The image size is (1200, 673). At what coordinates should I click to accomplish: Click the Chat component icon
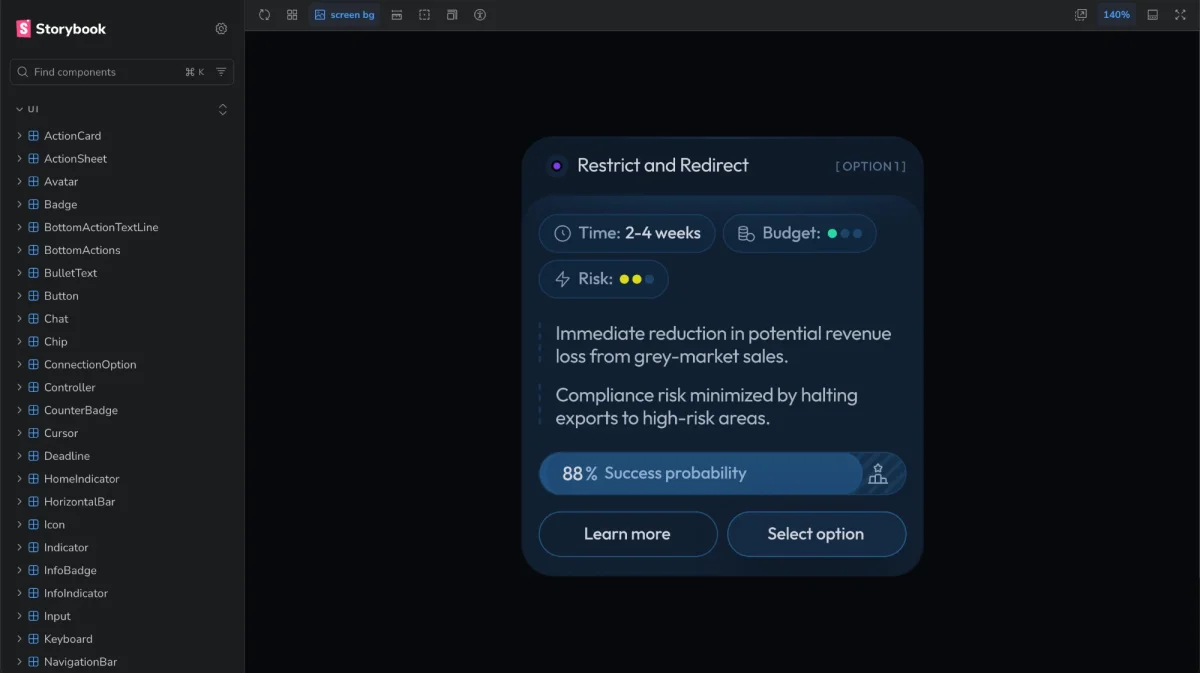pos(34,319)
